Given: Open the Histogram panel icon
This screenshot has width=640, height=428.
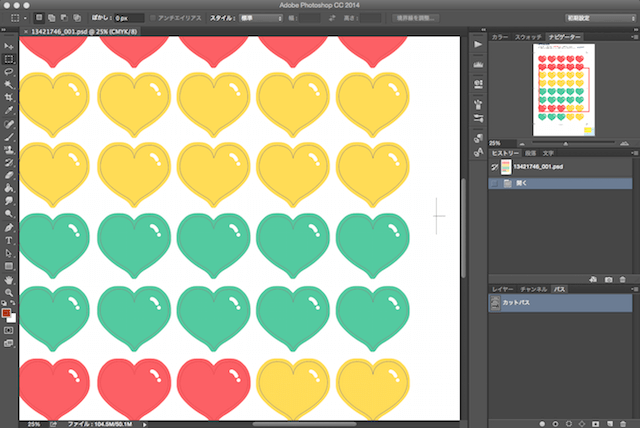Looking at the screenshot, I should tap(478, 64).
